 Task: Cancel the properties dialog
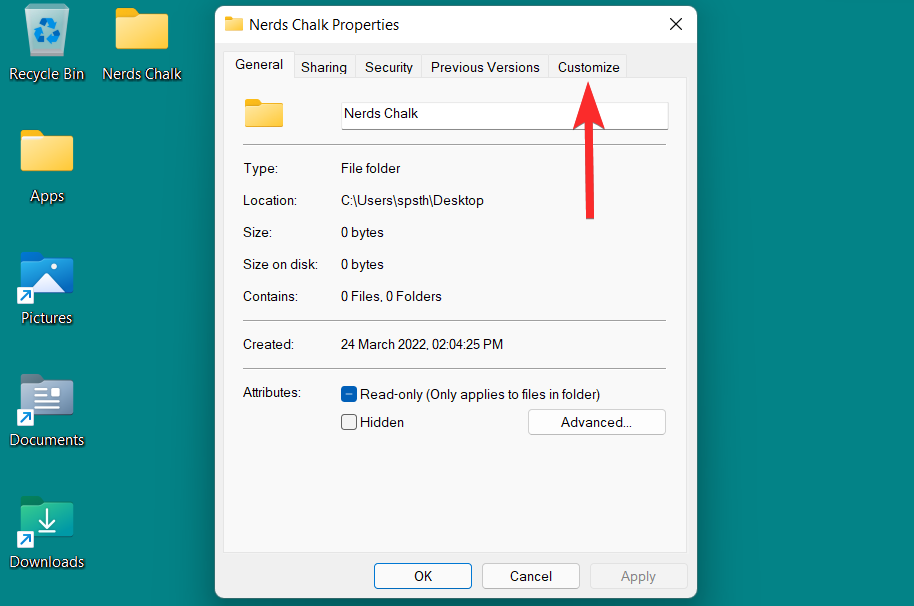[x=530, y=576]
